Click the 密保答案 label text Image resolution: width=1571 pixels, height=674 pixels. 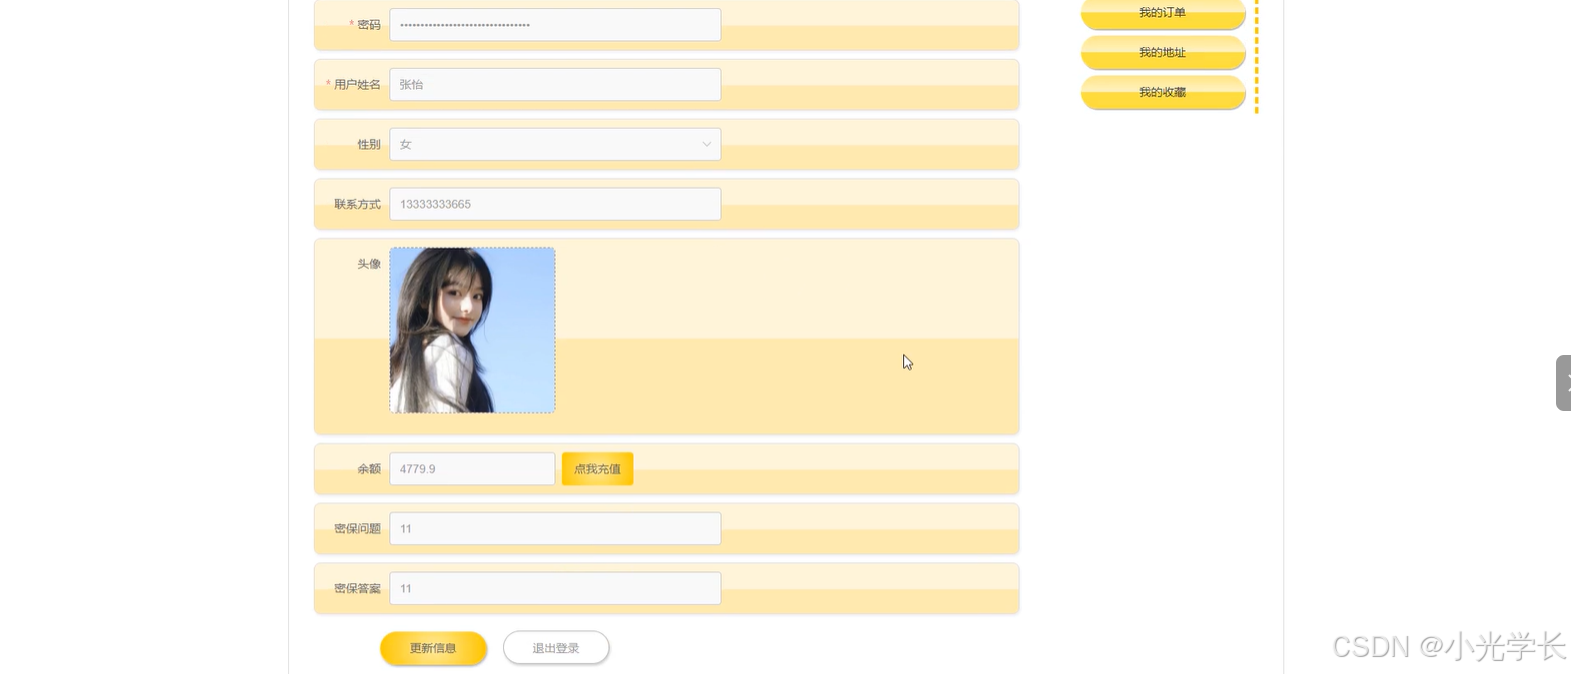[357, 589]
